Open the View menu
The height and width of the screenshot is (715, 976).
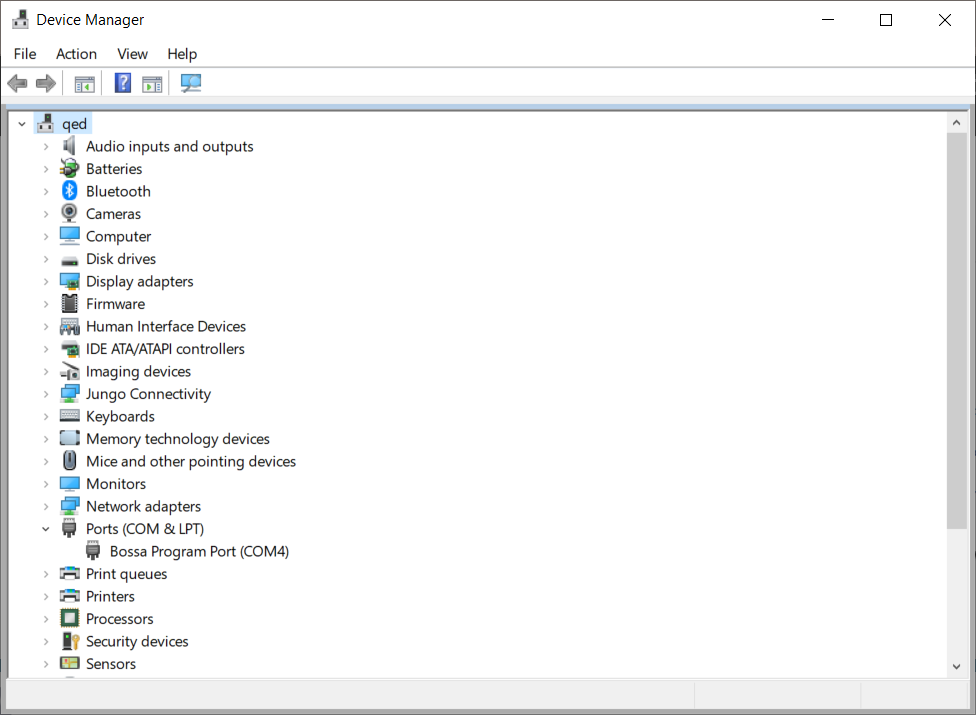[x=133, y=54]
